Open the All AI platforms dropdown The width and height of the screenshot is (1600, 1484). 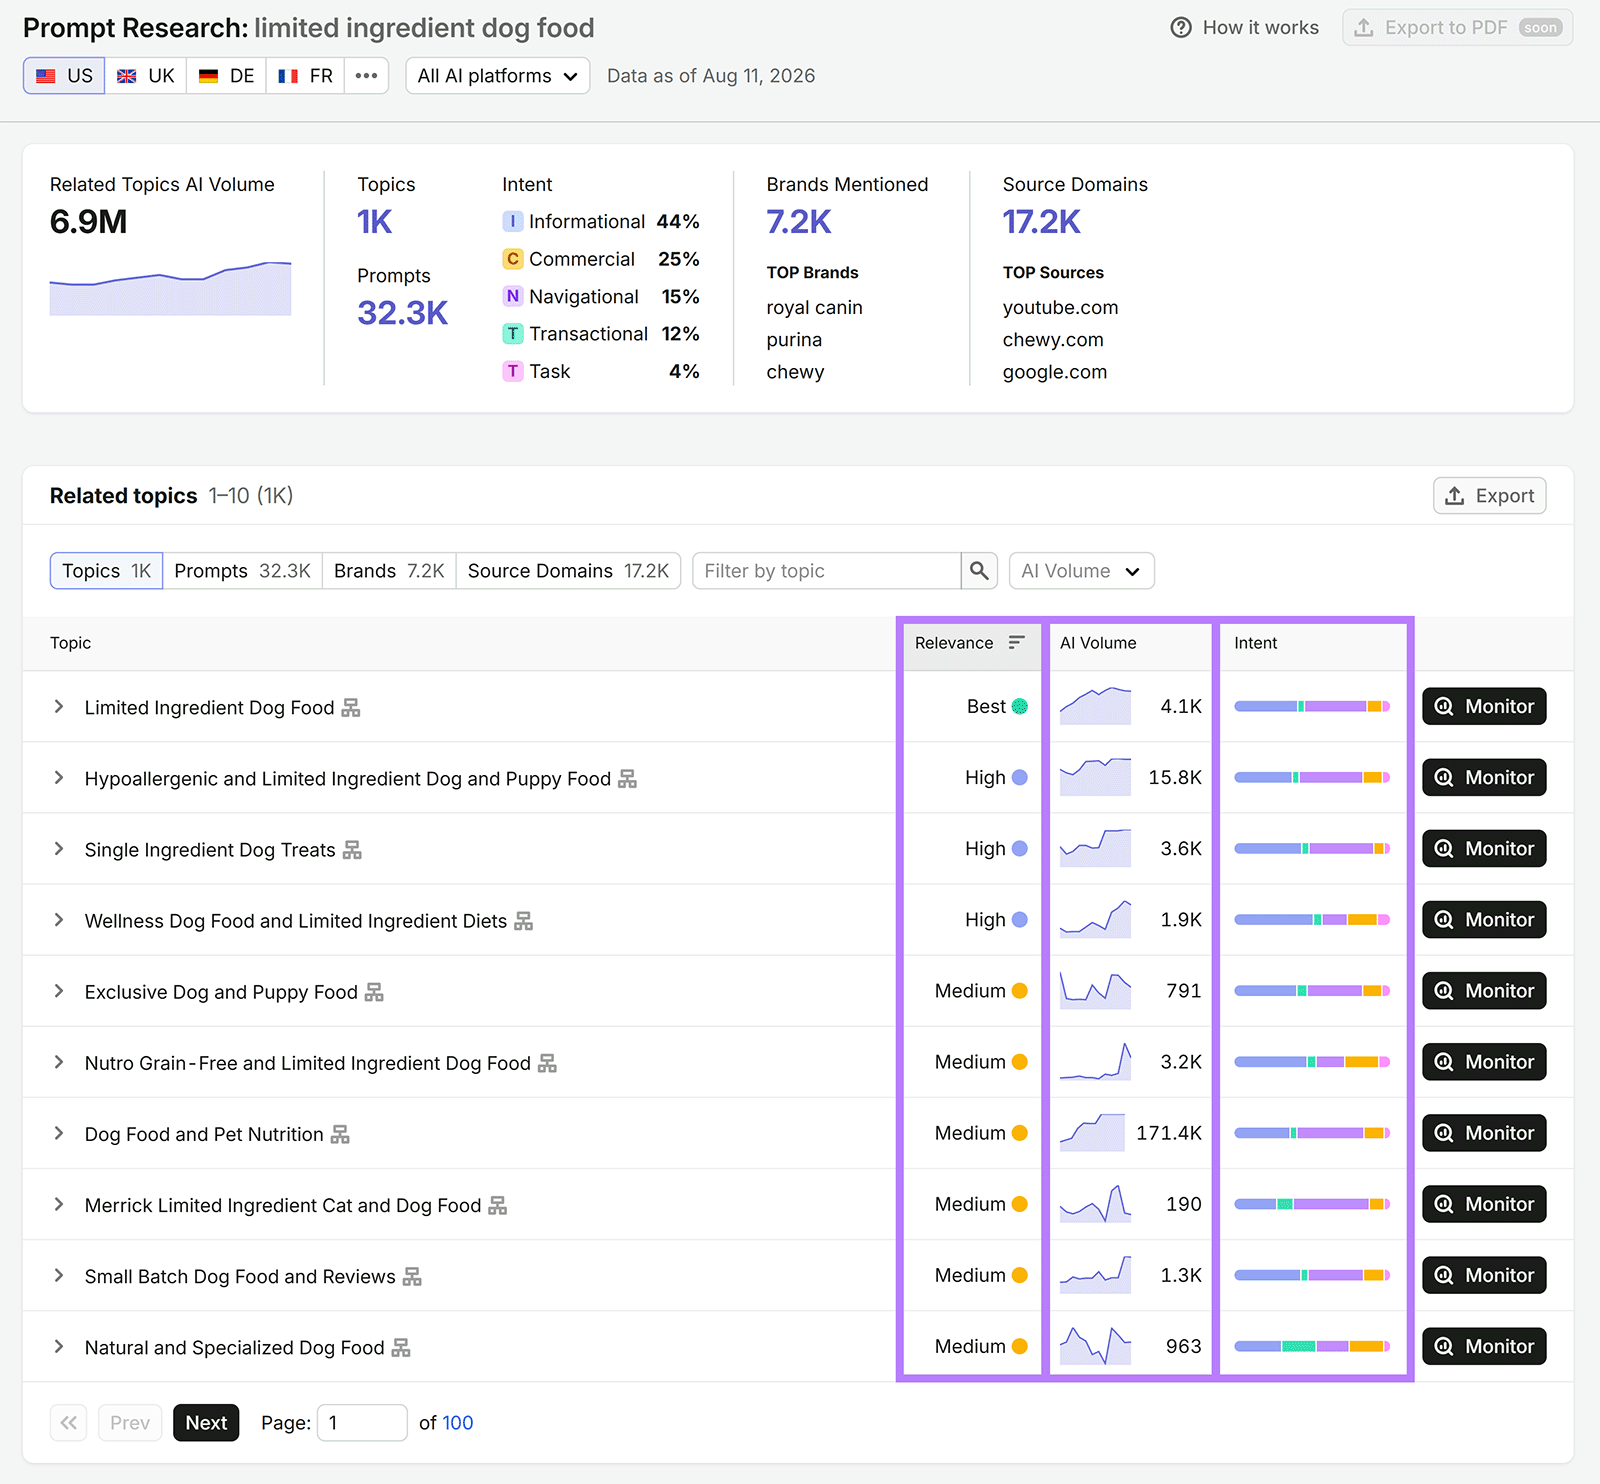[x=498, y=76]
